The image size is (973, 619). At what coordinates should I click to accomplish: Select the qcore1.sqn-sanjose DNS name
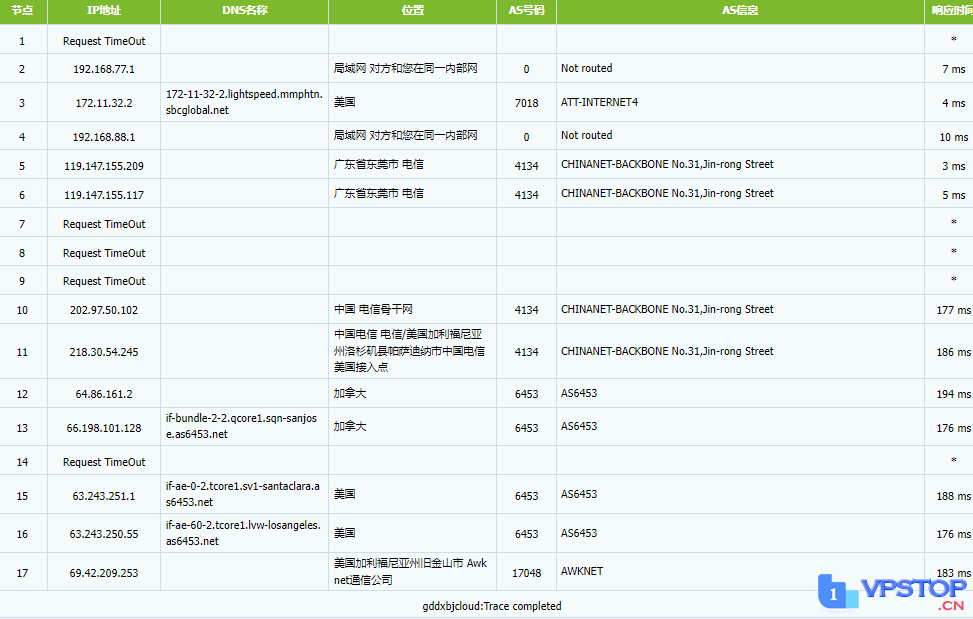click(244, 427)
